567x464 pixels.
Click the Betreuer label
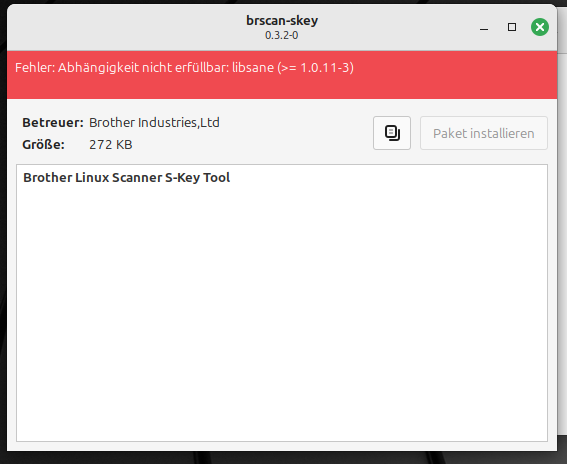click(x=53, y=123)
